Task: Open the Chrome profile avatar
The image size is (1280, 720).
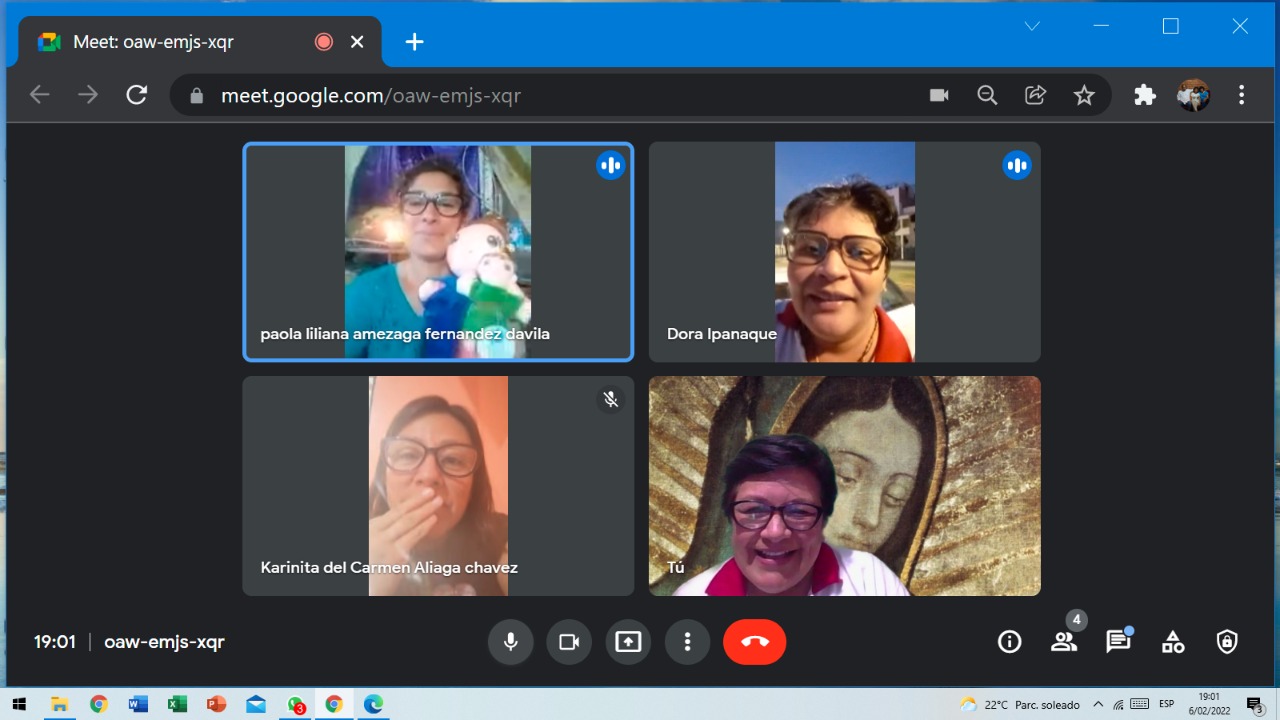Action: pos(1193,95)
